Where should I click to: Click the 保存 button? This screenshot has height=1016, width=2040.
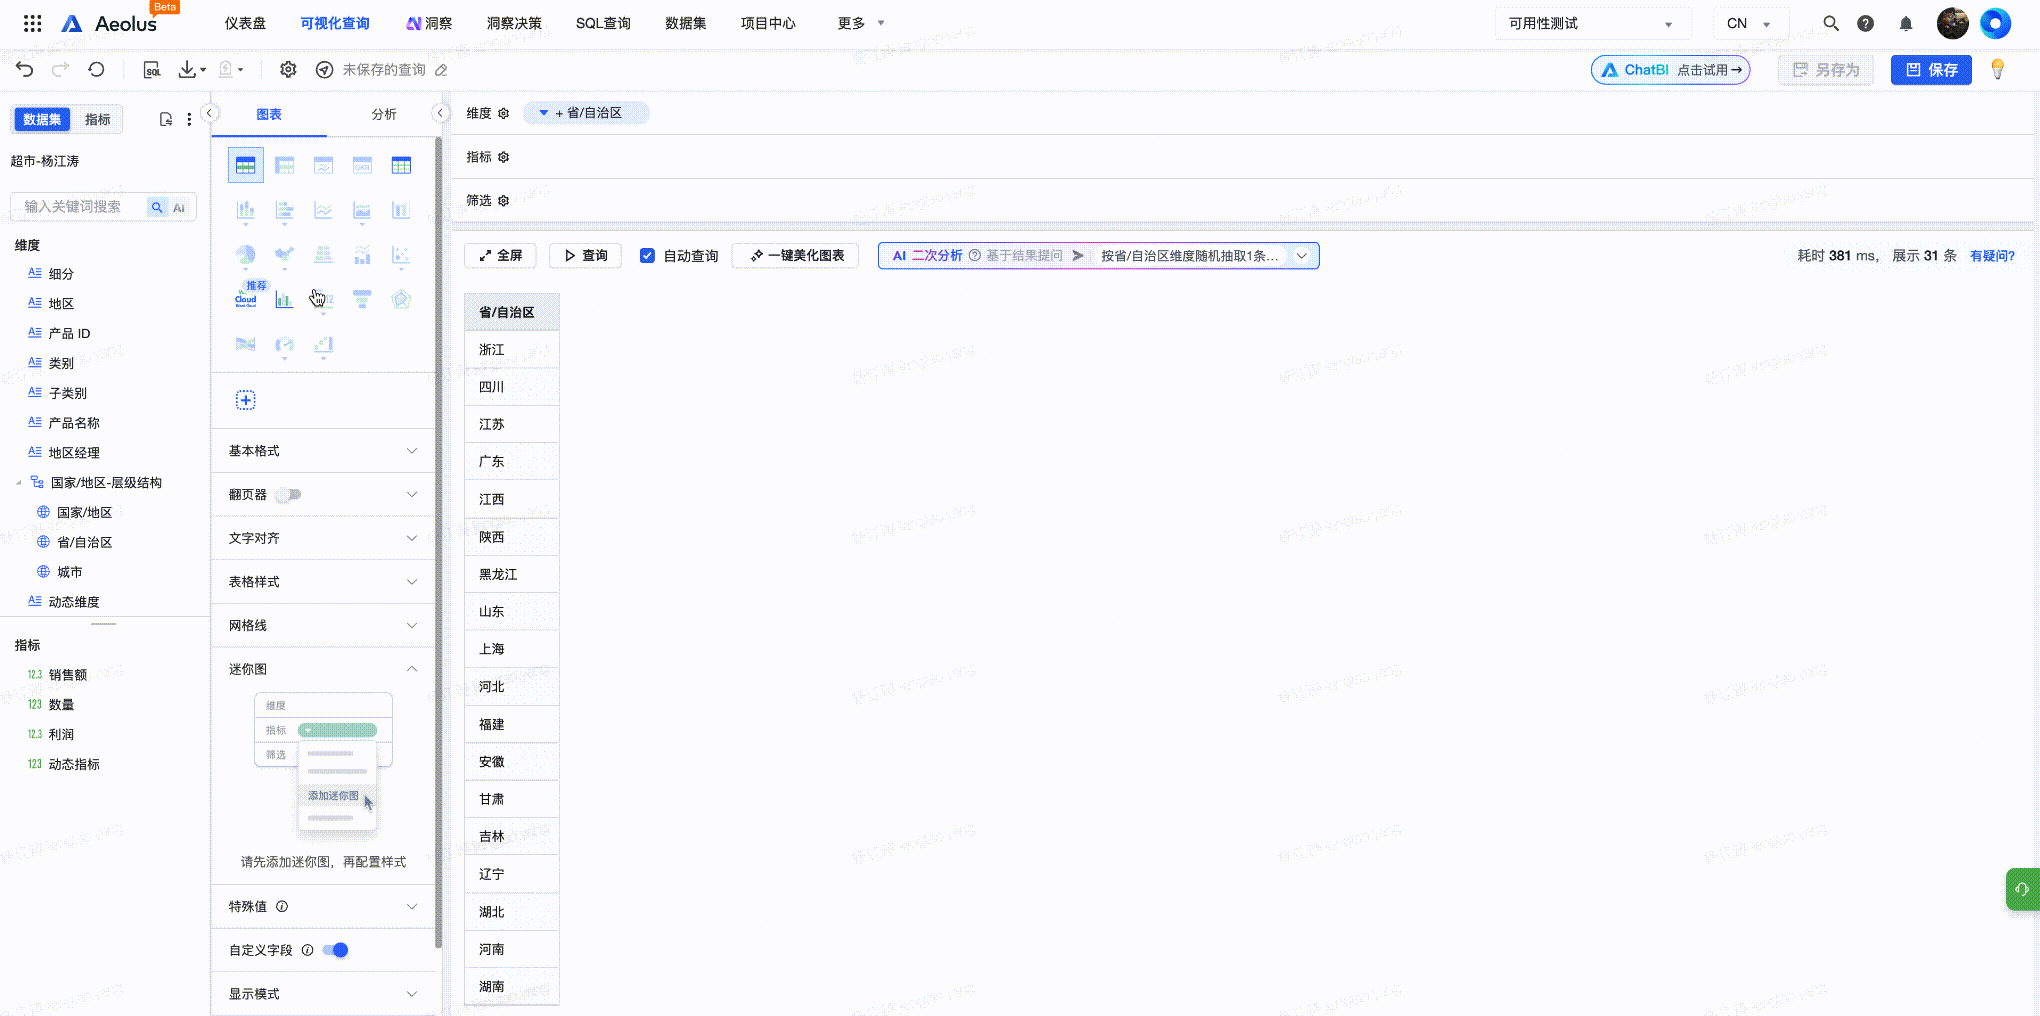[1931, 70]
